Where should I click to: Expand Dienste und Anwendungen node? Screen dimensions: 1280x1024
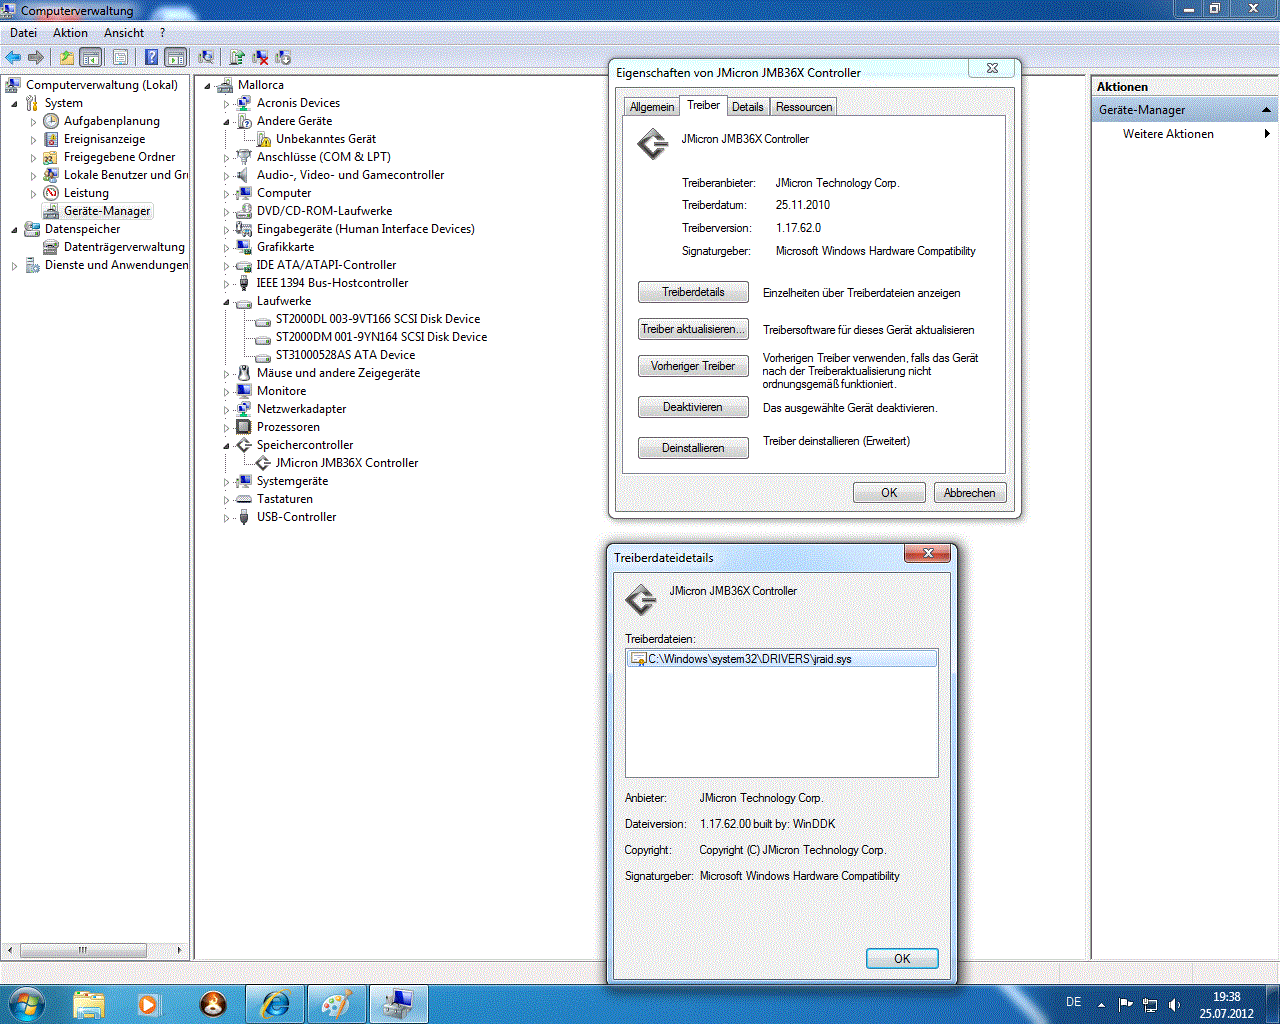pyautogui.click(x=14, y=266)
